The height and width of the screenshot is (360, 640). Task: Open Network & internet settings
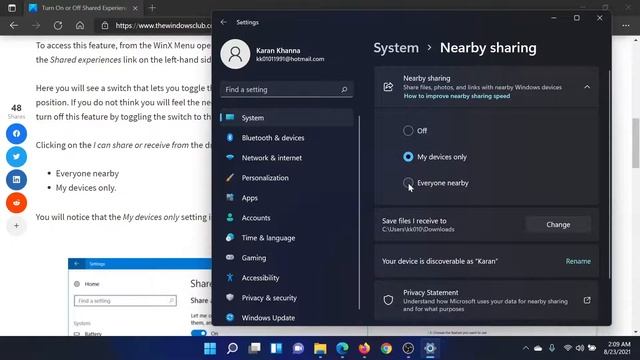(287, 158)
